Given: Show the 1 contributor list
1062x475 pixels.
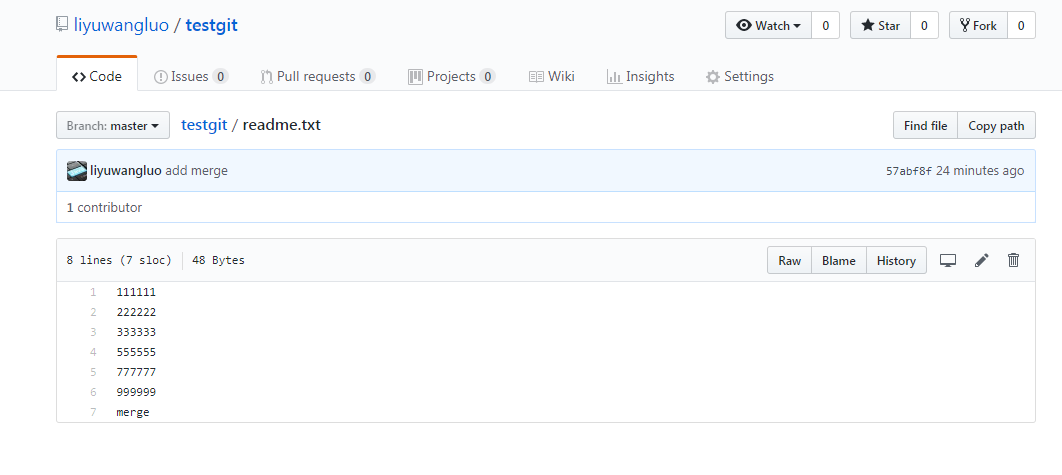Looking at the screenshot, I should (x=104, y=207).
